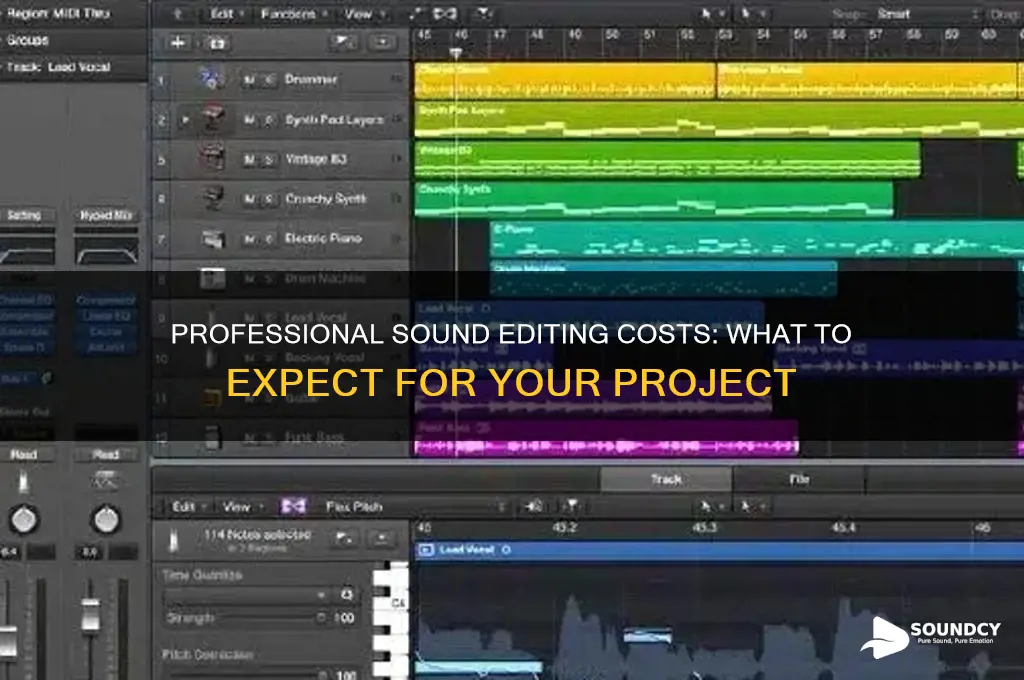
Task: Click the C4 key on piano keyboard
Action: [x=391, y=602]
